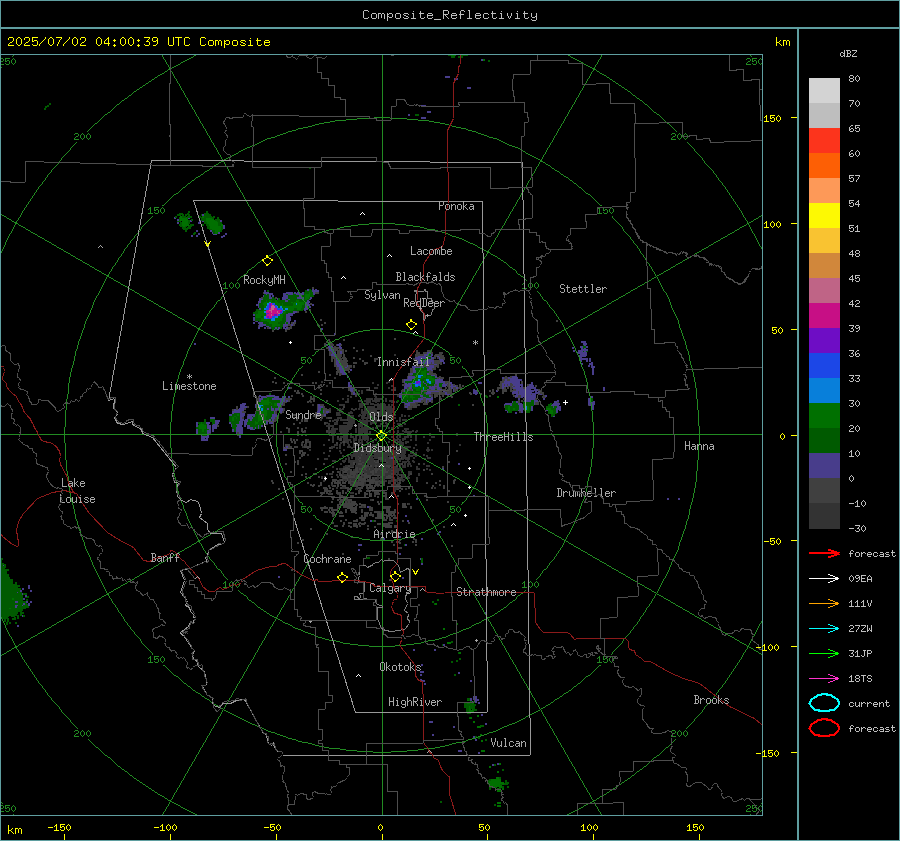Viewport: 900px width, 841px height.
Task: Click the red 60–65 dBZ legend swatch
Action: pyautogui.click(x=824, y=141)
